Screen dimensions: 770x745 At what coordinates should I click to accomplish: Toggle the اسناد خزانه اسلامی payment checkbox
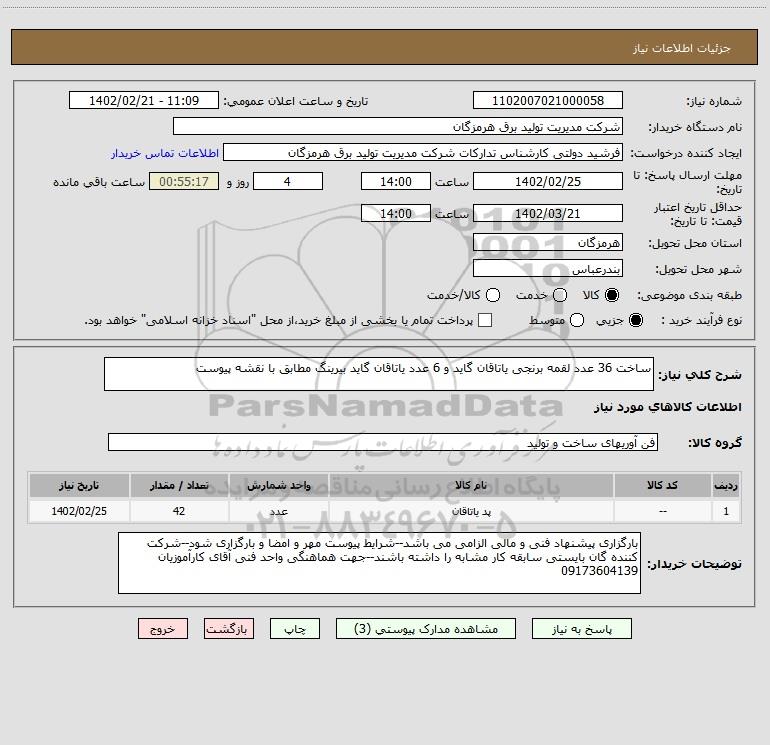485,320
